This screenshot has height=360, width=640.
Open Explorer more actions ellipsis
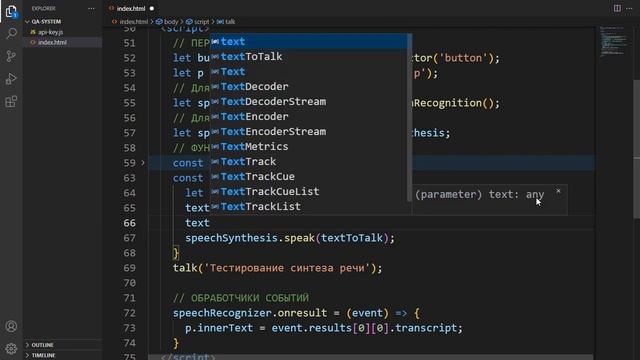[91, 9]
